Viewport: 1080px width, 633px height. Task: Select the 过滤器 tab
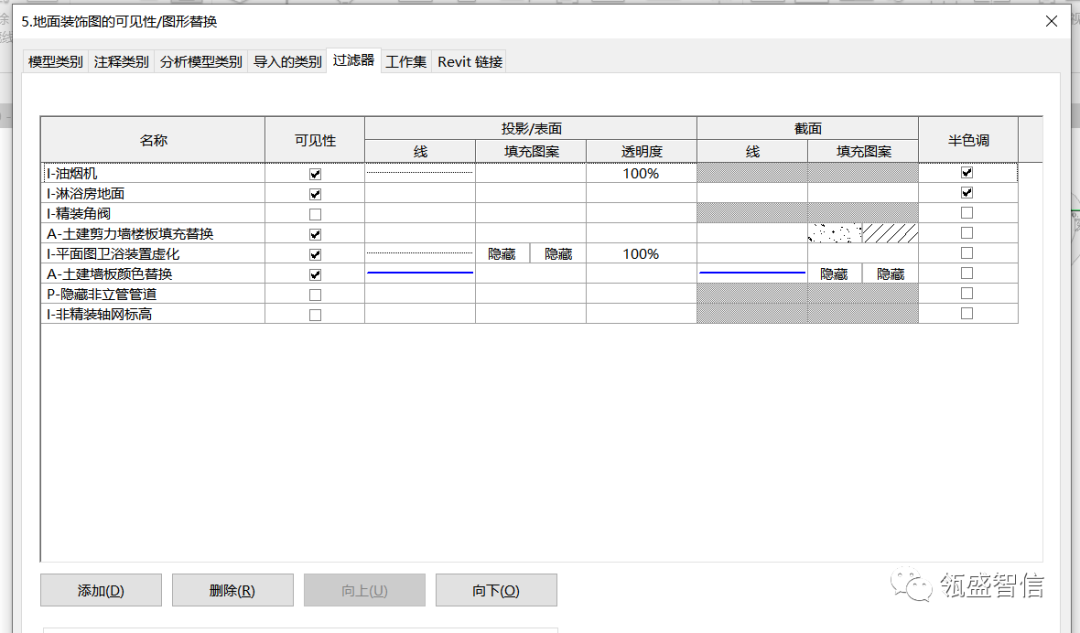pos(353,60)
